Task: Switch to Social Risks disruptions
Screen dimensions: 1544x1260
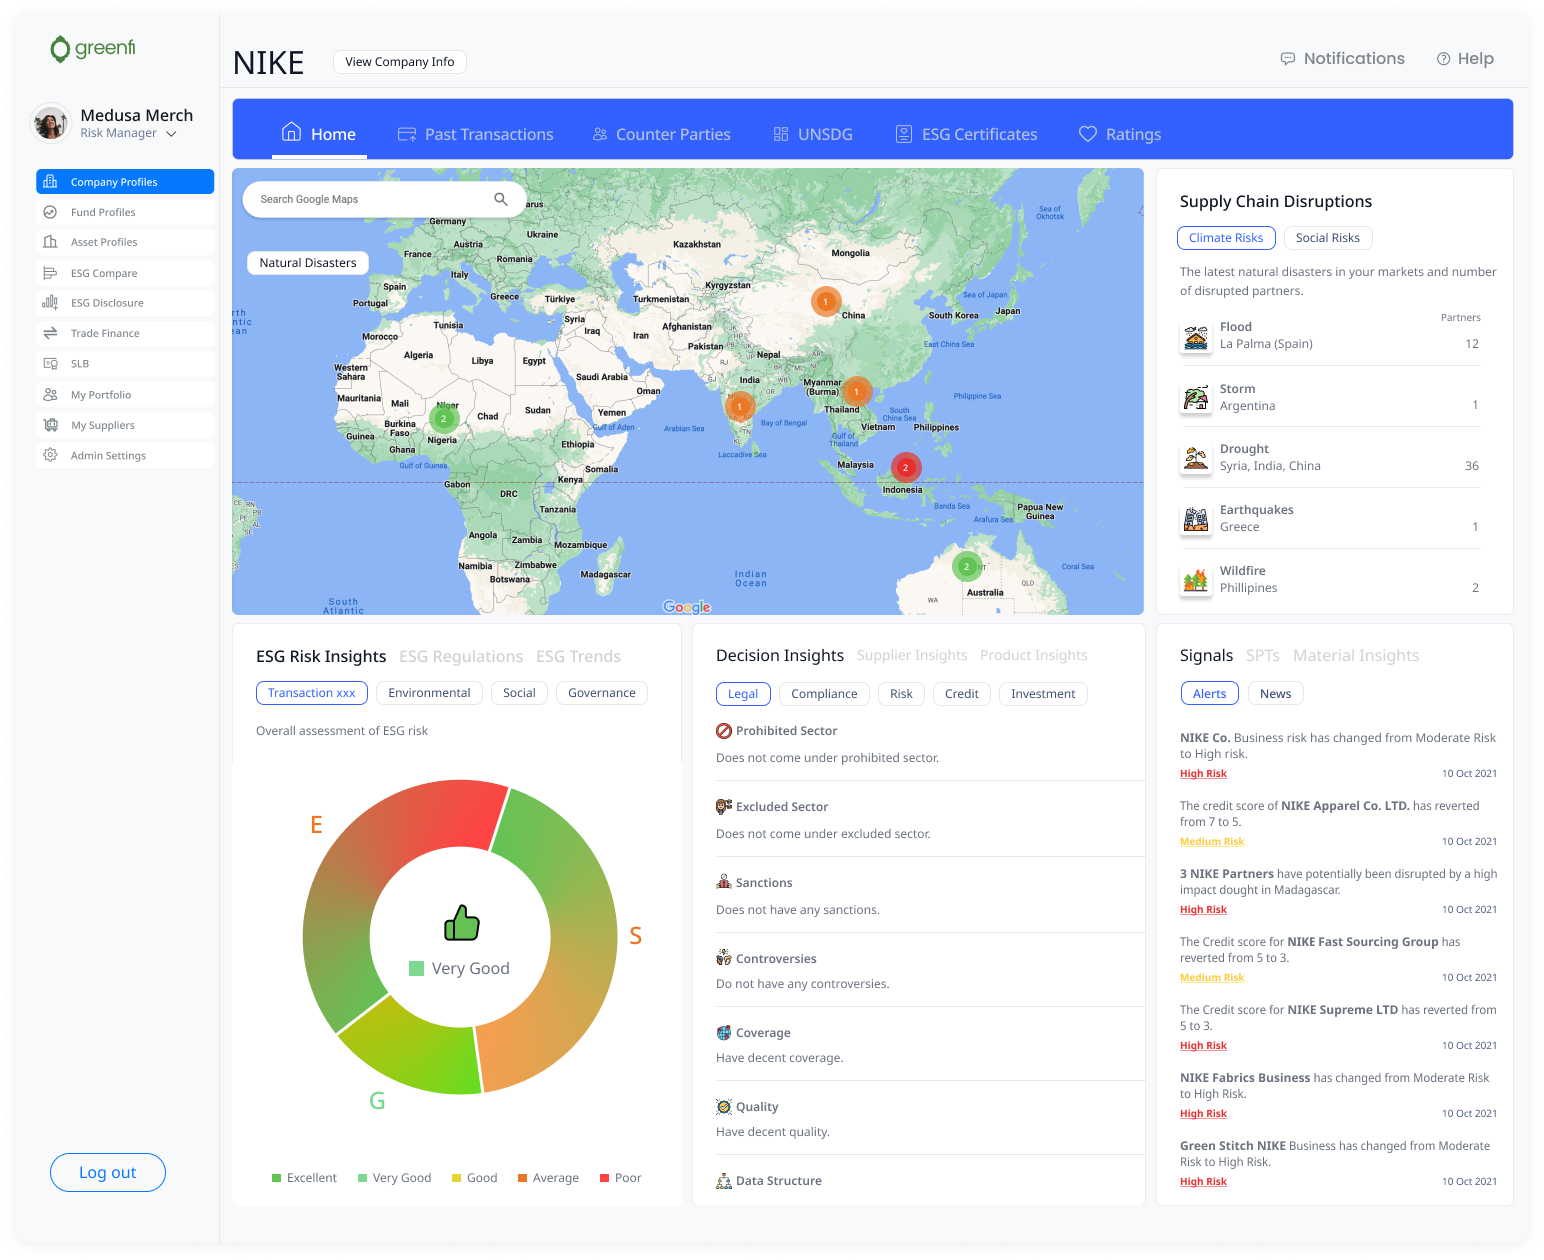Action: 1328,238
